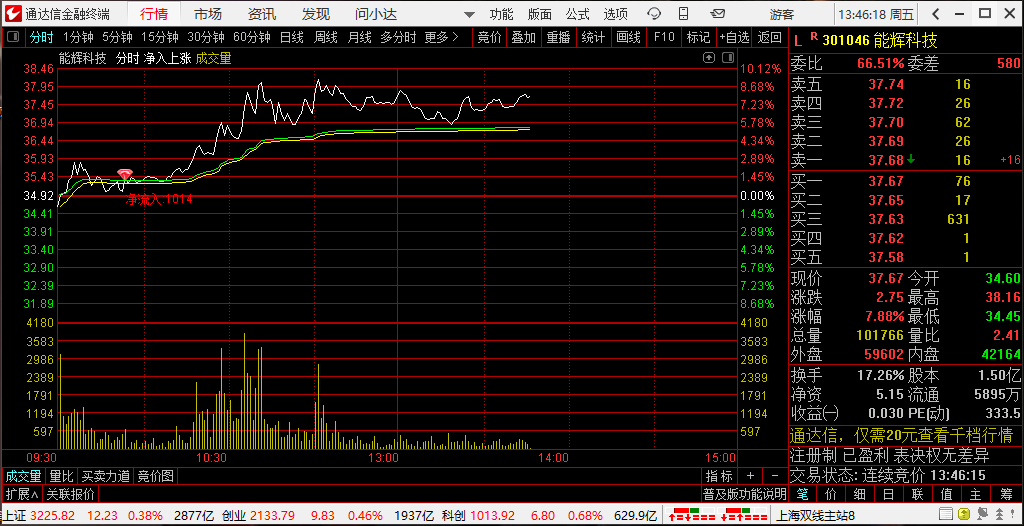Expand the 更多 period options

pyautogui.click(x=441, y=37)
